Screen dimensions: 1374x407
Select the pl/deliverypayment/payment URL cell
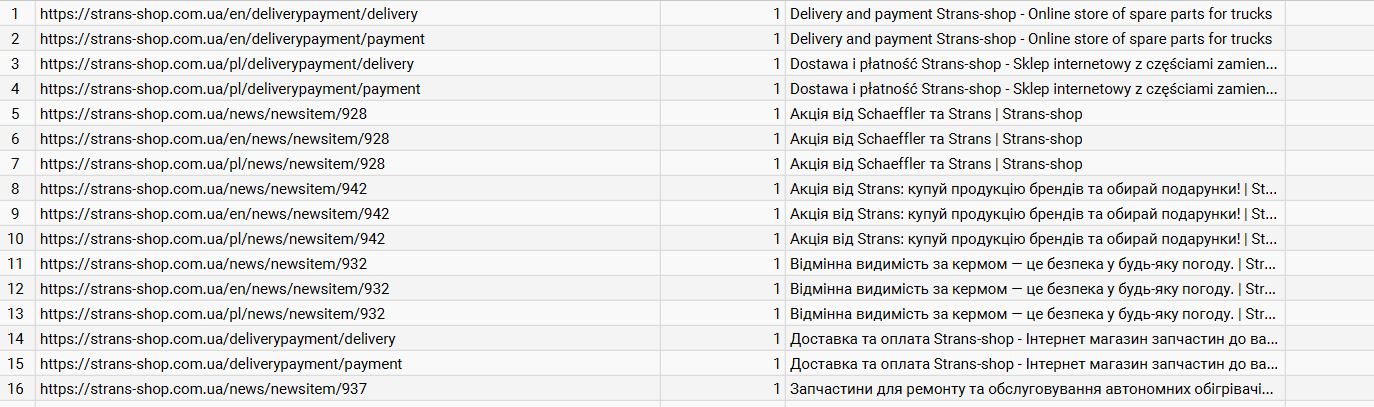pos(230,89)
